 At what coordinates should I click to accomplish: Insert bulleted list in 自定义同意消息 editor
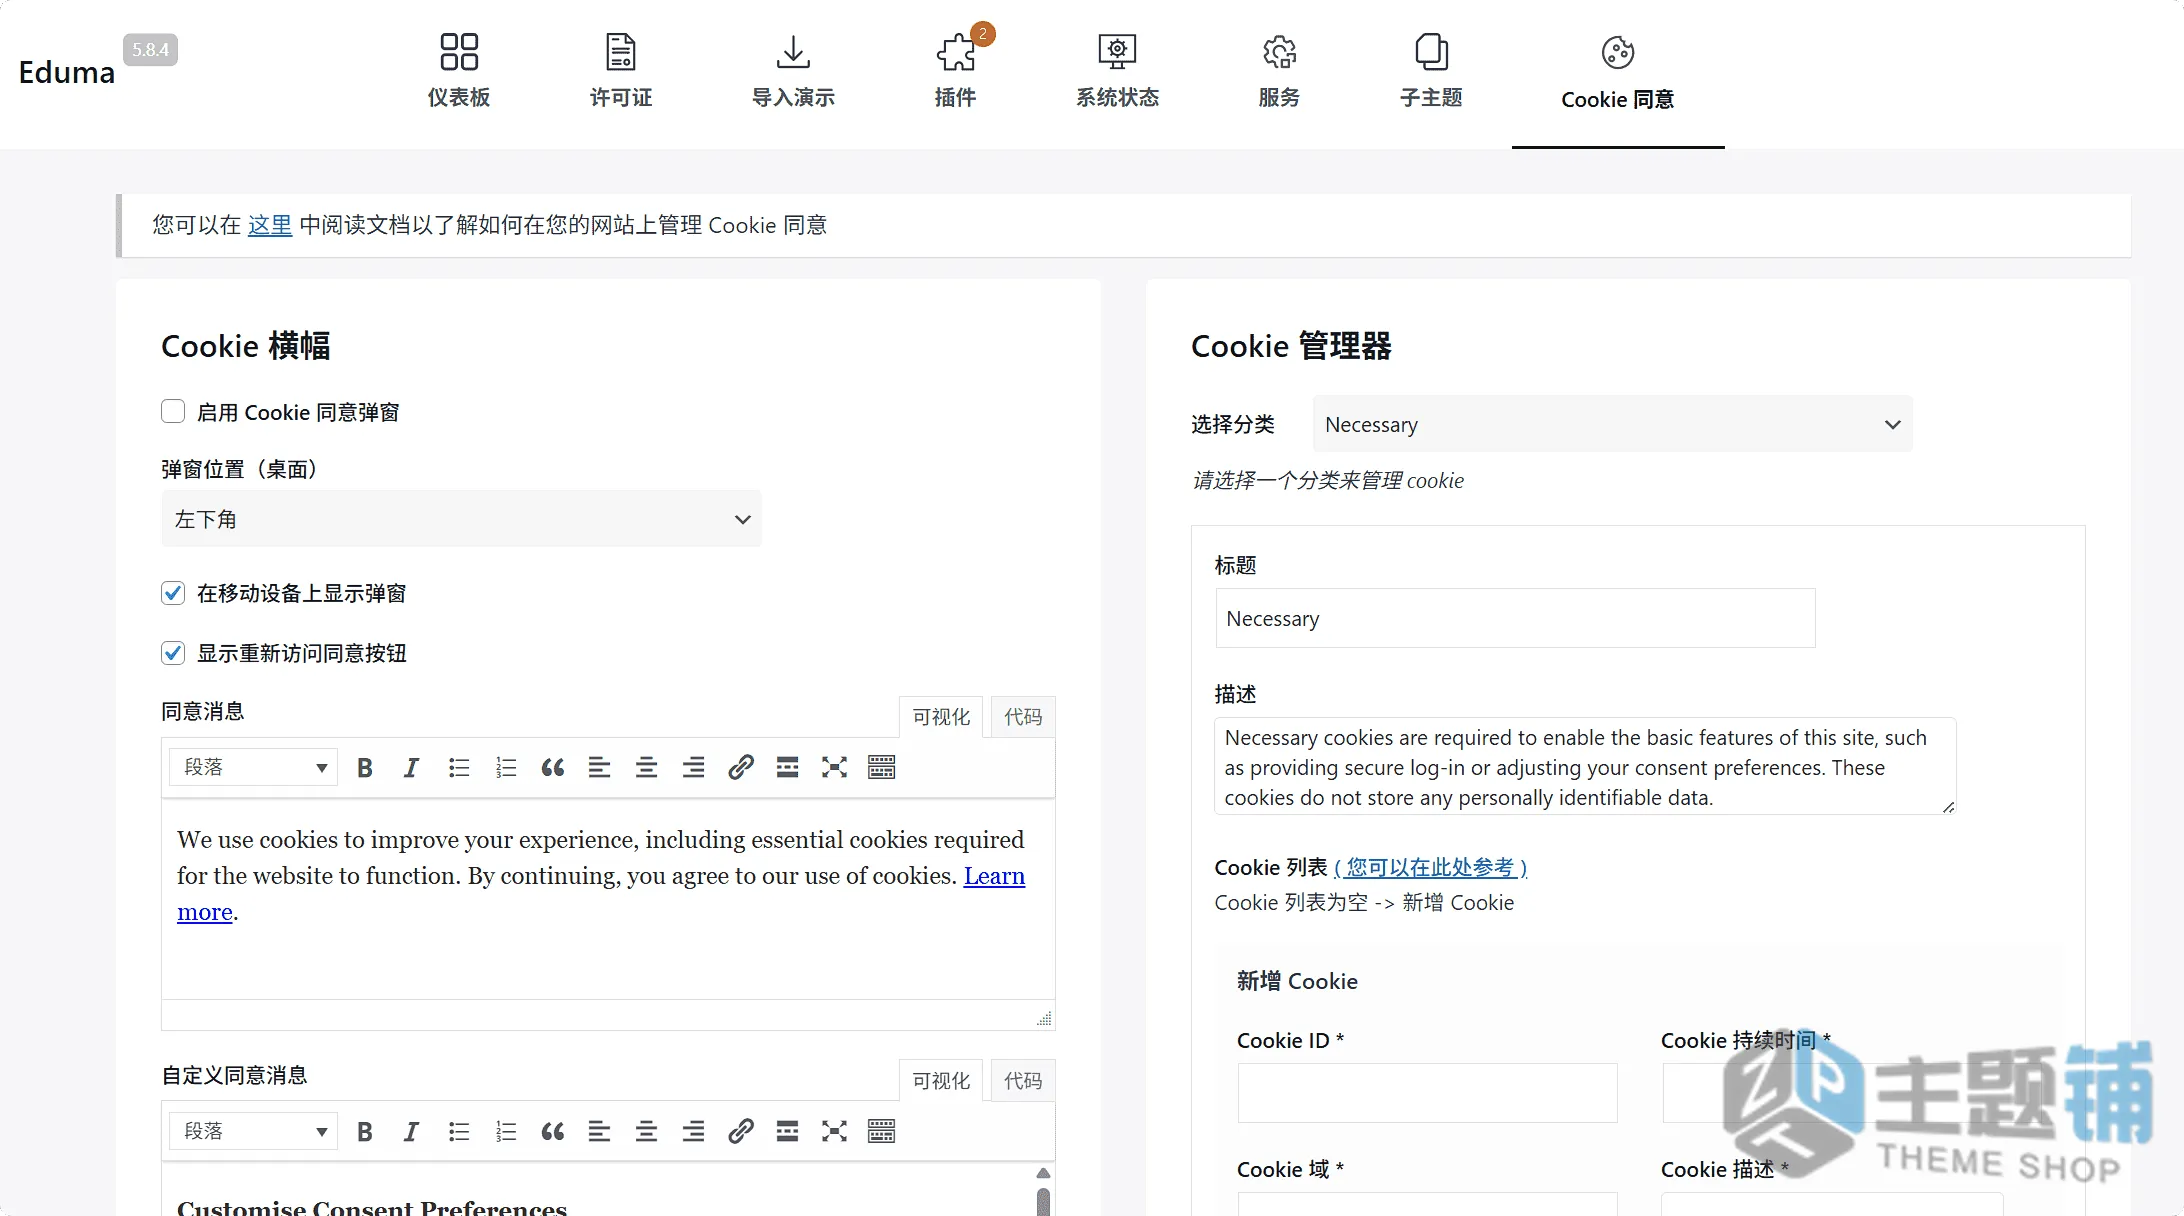(459, 1131)
